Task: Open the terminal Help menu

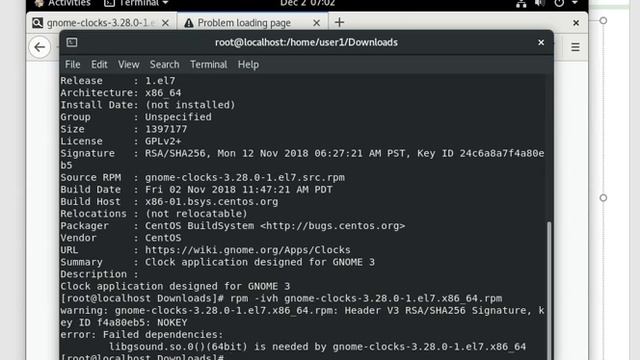Action: (248, 64)
